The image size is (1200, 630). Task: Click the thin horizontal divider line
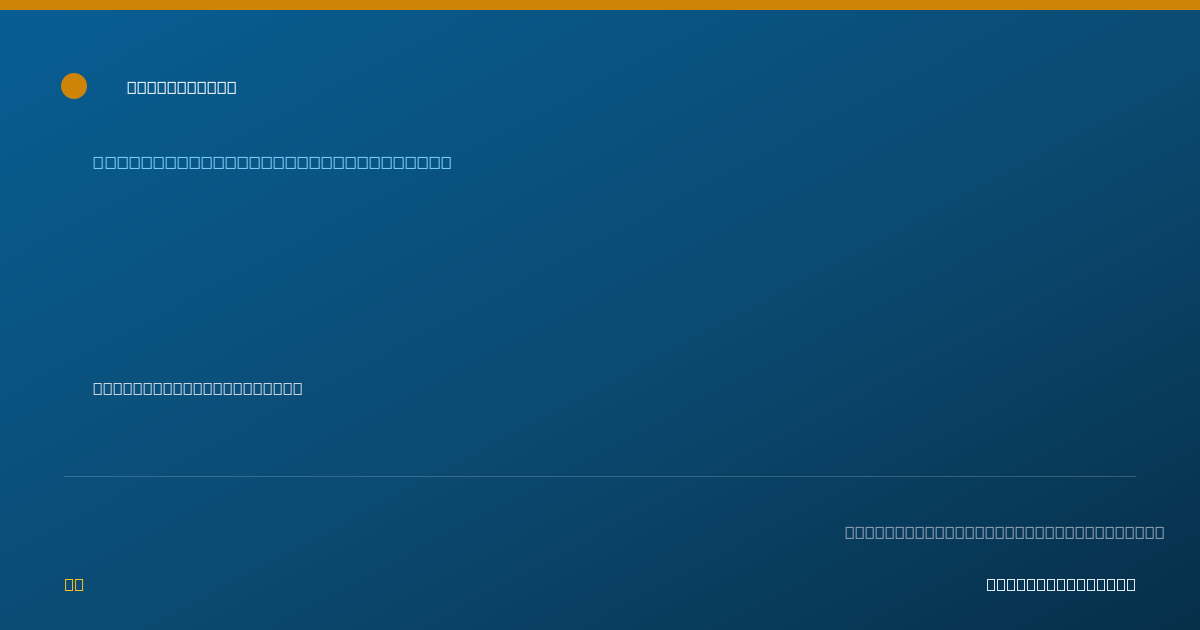coord(600,476)
